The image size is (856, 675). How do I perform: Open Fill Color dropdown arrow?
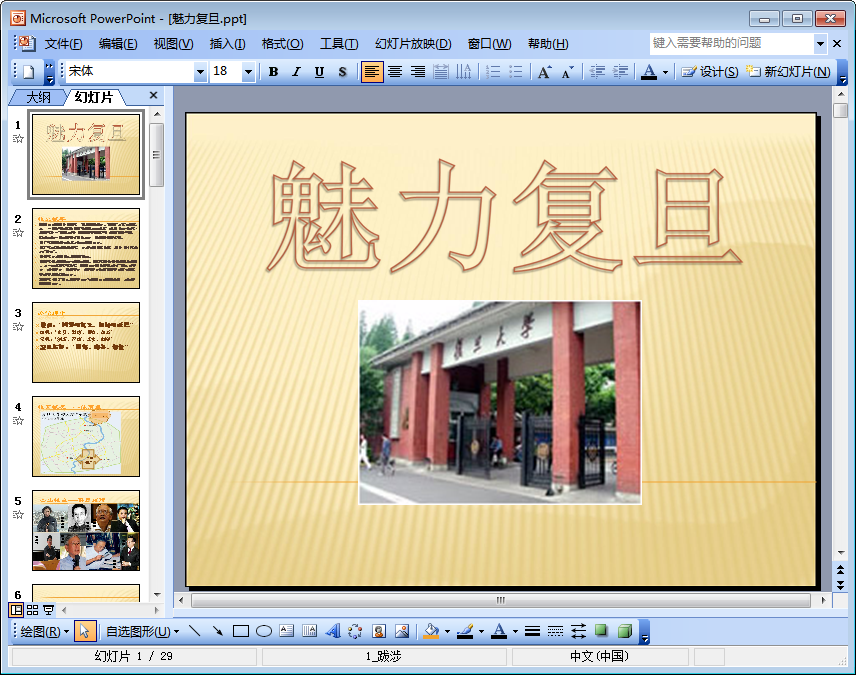(x=447, y=631)
